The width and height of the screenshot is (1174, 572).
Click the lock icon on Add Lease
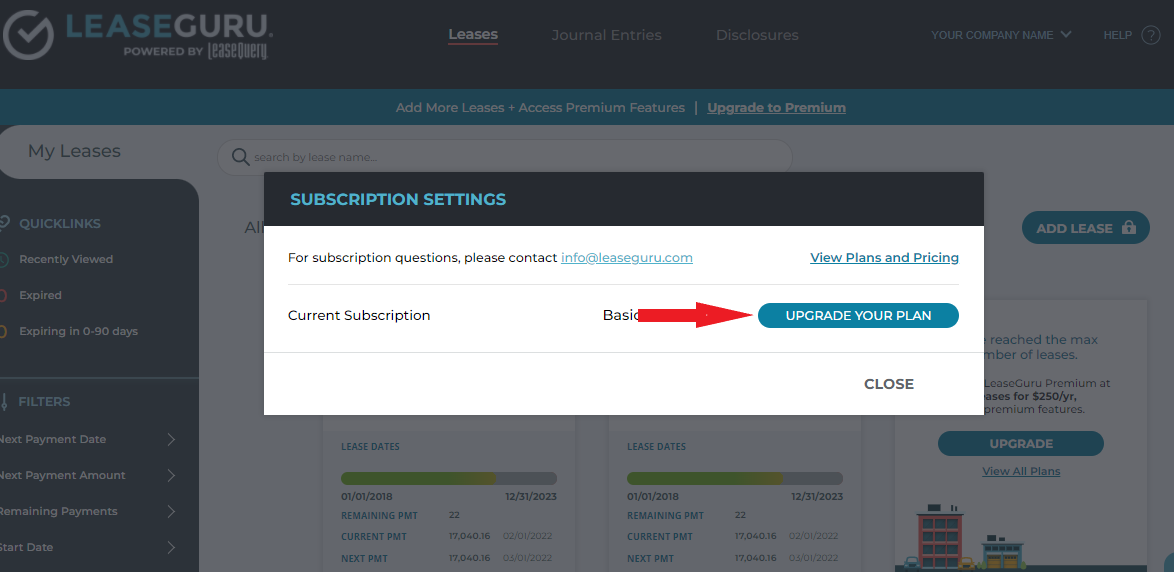pos(1129,228)
